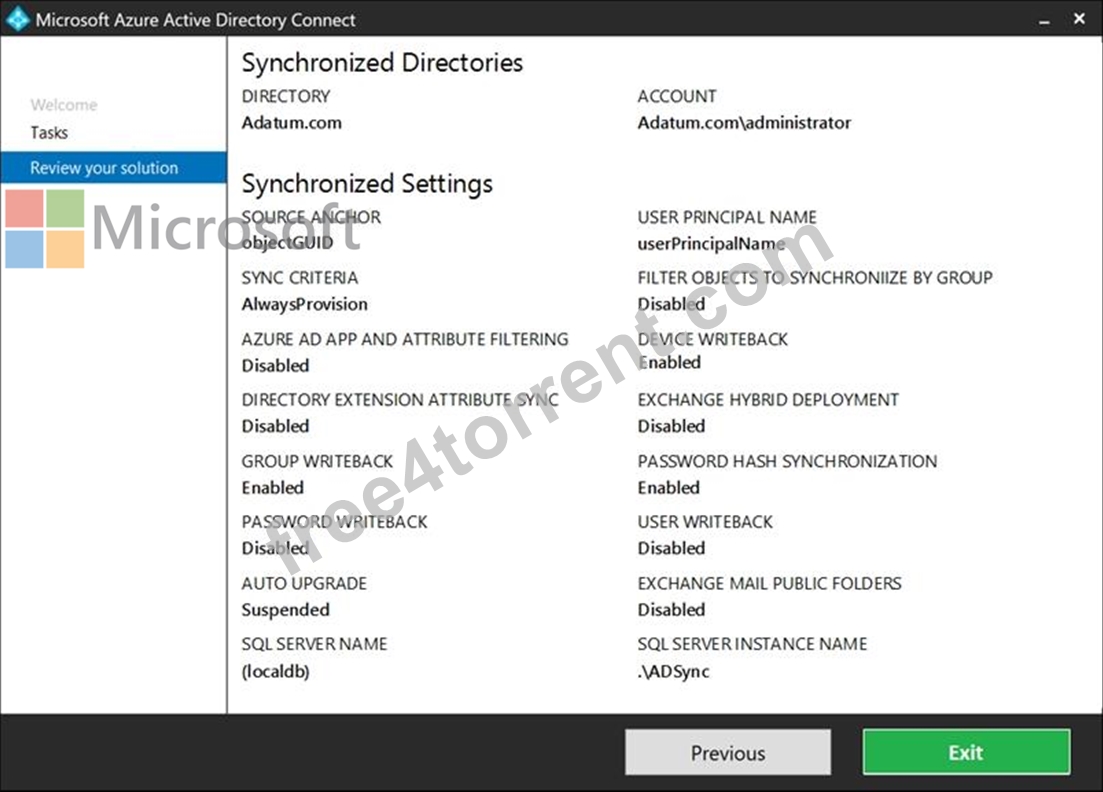Click the EXCHANGE HYBRID DEPLOYMENT label
Viewport: 1103px width, 792px height.
769,400
